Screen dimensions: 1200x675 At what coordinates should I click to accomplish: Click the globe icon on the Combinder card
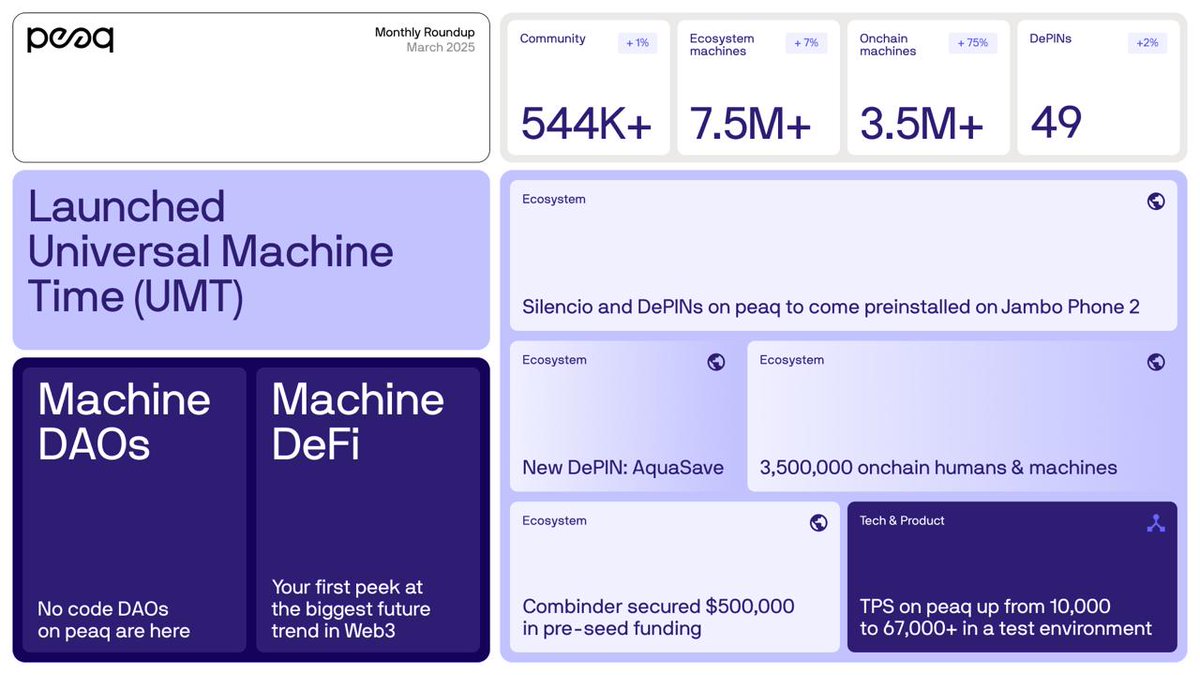coord(818,522)
